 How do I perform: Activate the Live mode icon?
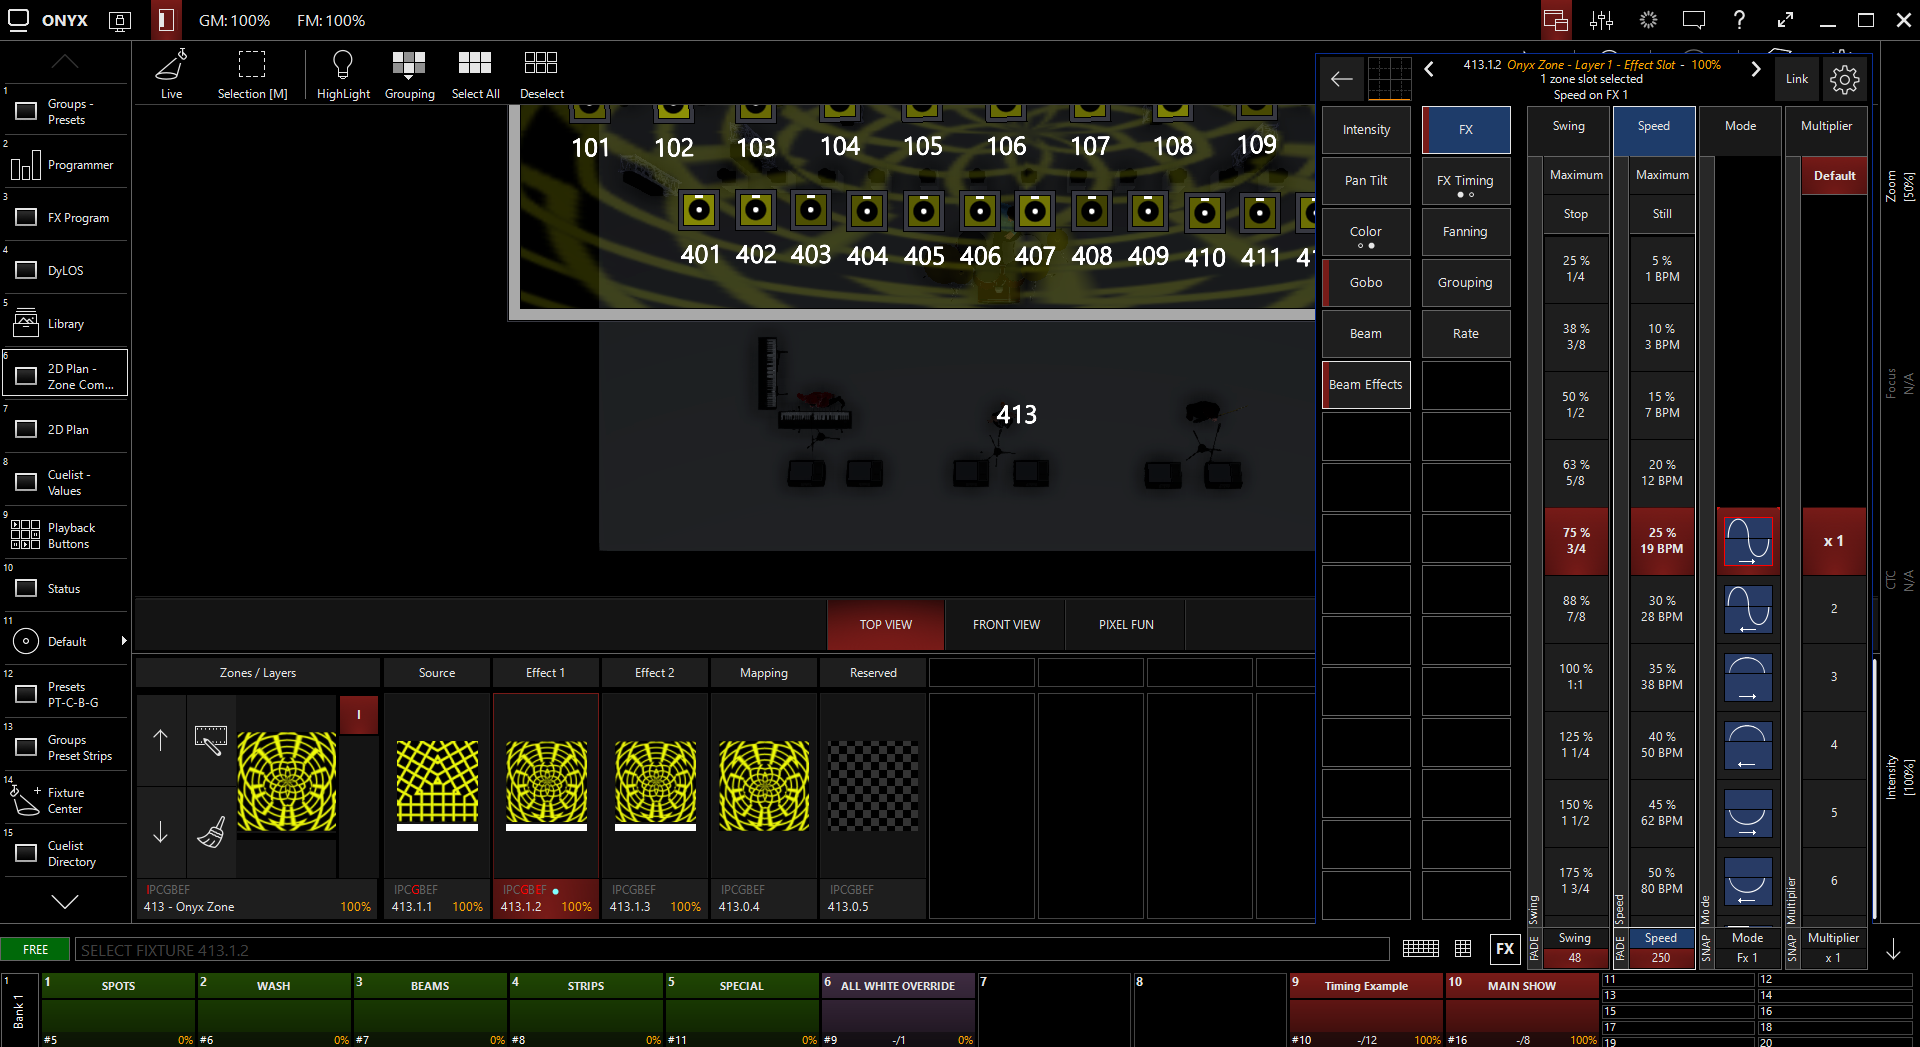click(171, 66)
